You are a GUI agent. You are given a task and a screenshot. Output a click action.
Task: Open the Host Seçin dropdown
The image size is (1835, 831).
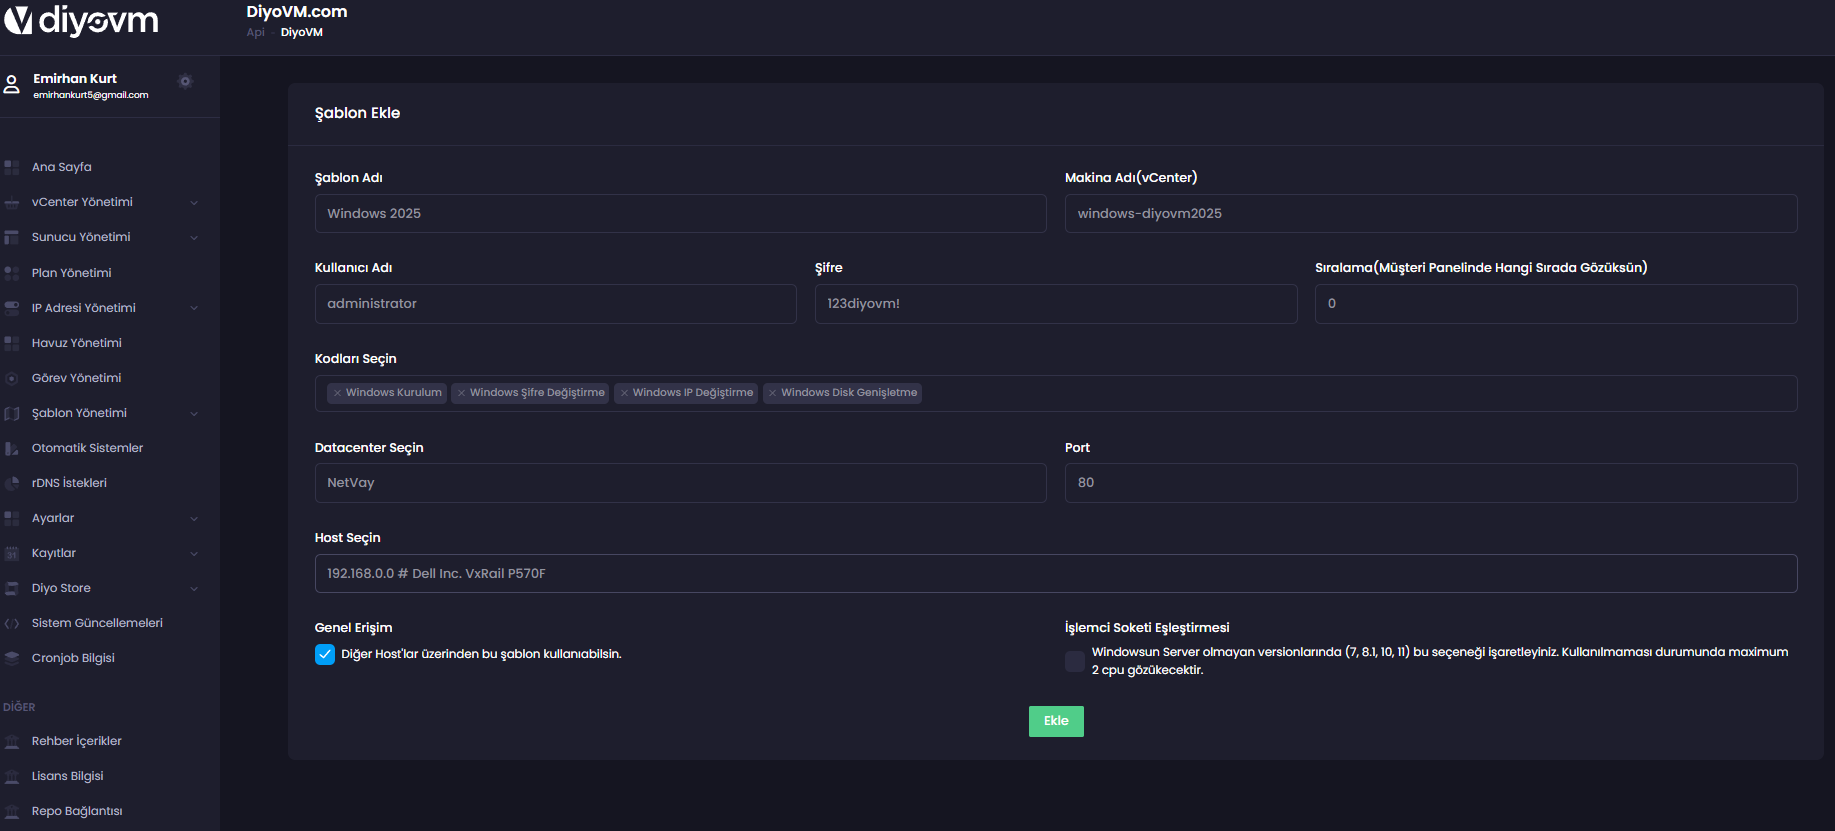(x=1055, y=573)
